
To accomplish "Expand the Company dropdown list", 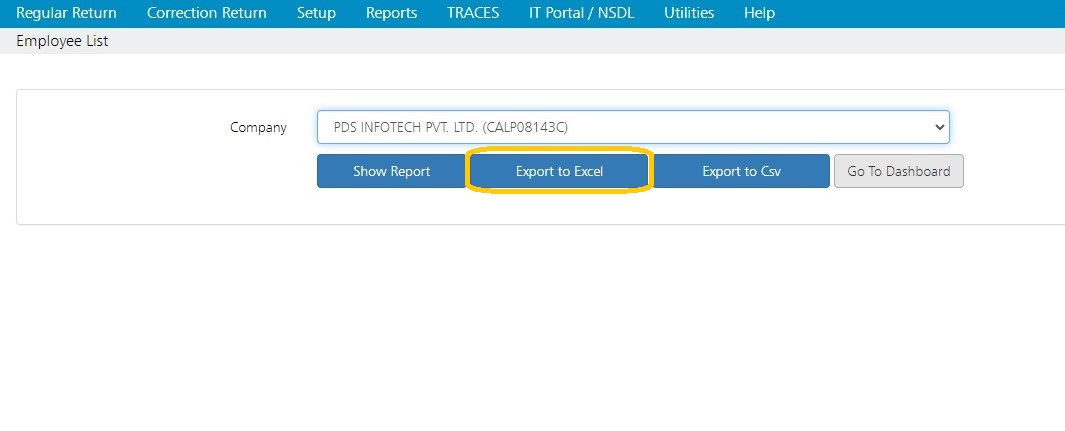I will (x=633, y=127).
